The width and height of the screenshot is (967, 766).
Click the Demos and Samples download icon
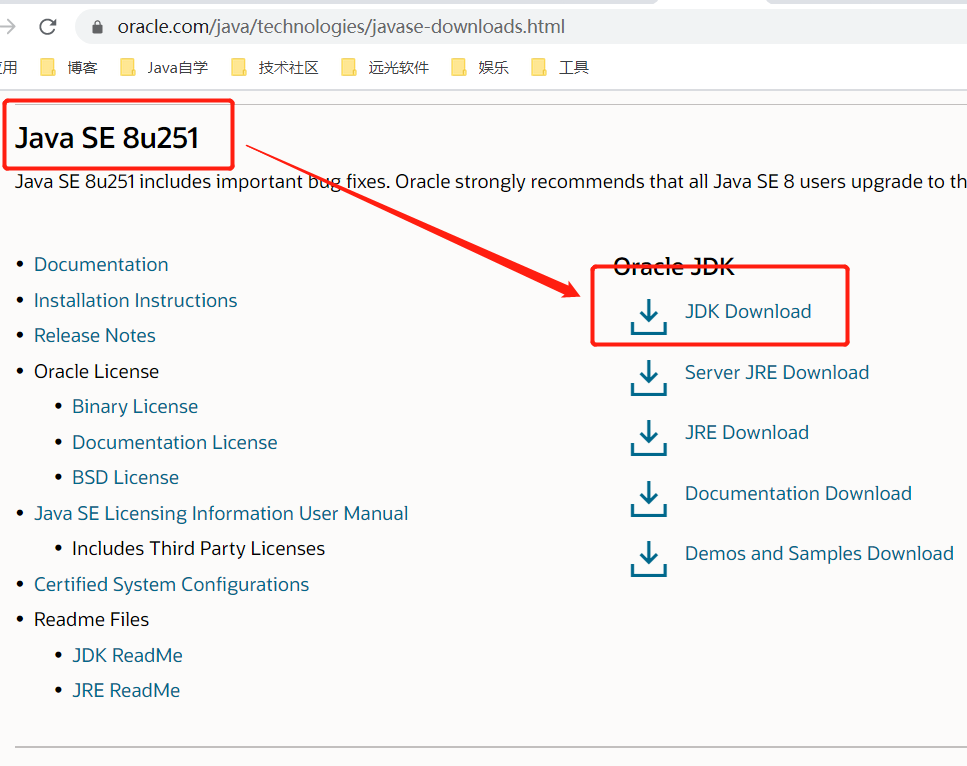(x=648, y=559)
